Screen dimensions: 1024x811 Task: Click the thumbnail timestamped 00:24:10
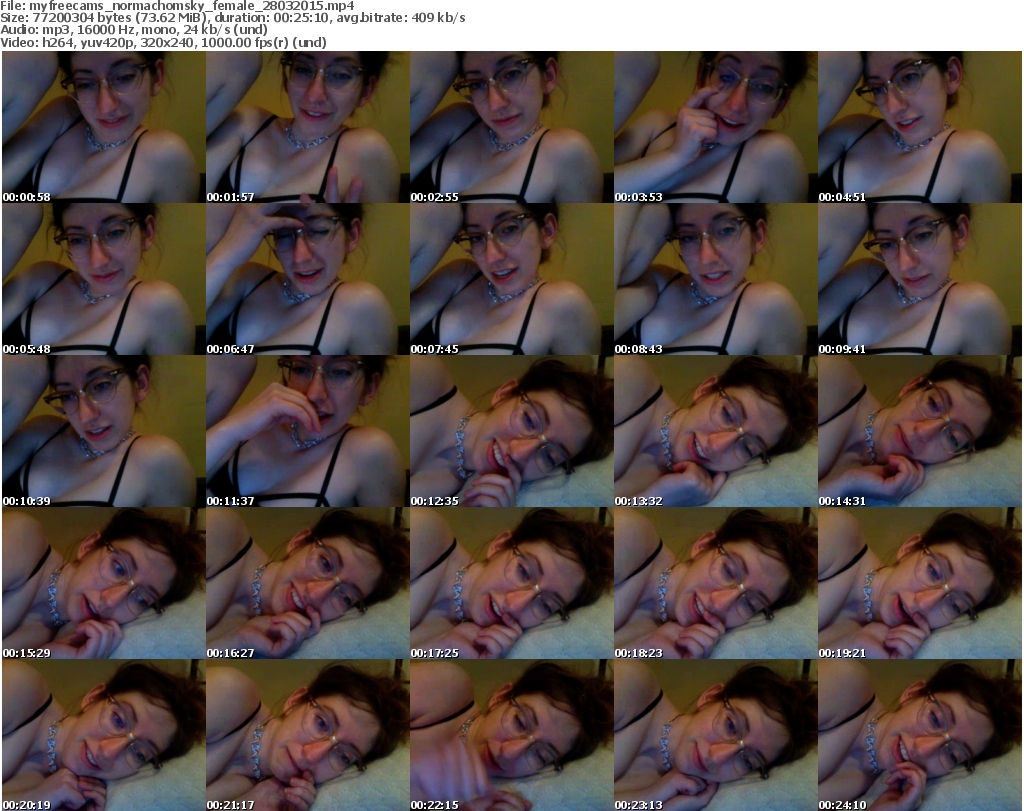point(920,735)
